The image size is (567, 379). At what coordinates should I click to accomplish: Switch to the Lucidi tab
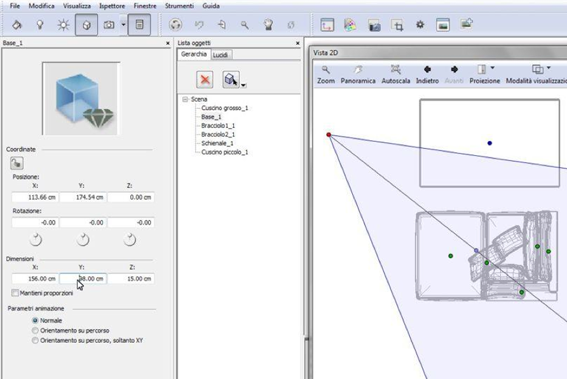point(220,55)
